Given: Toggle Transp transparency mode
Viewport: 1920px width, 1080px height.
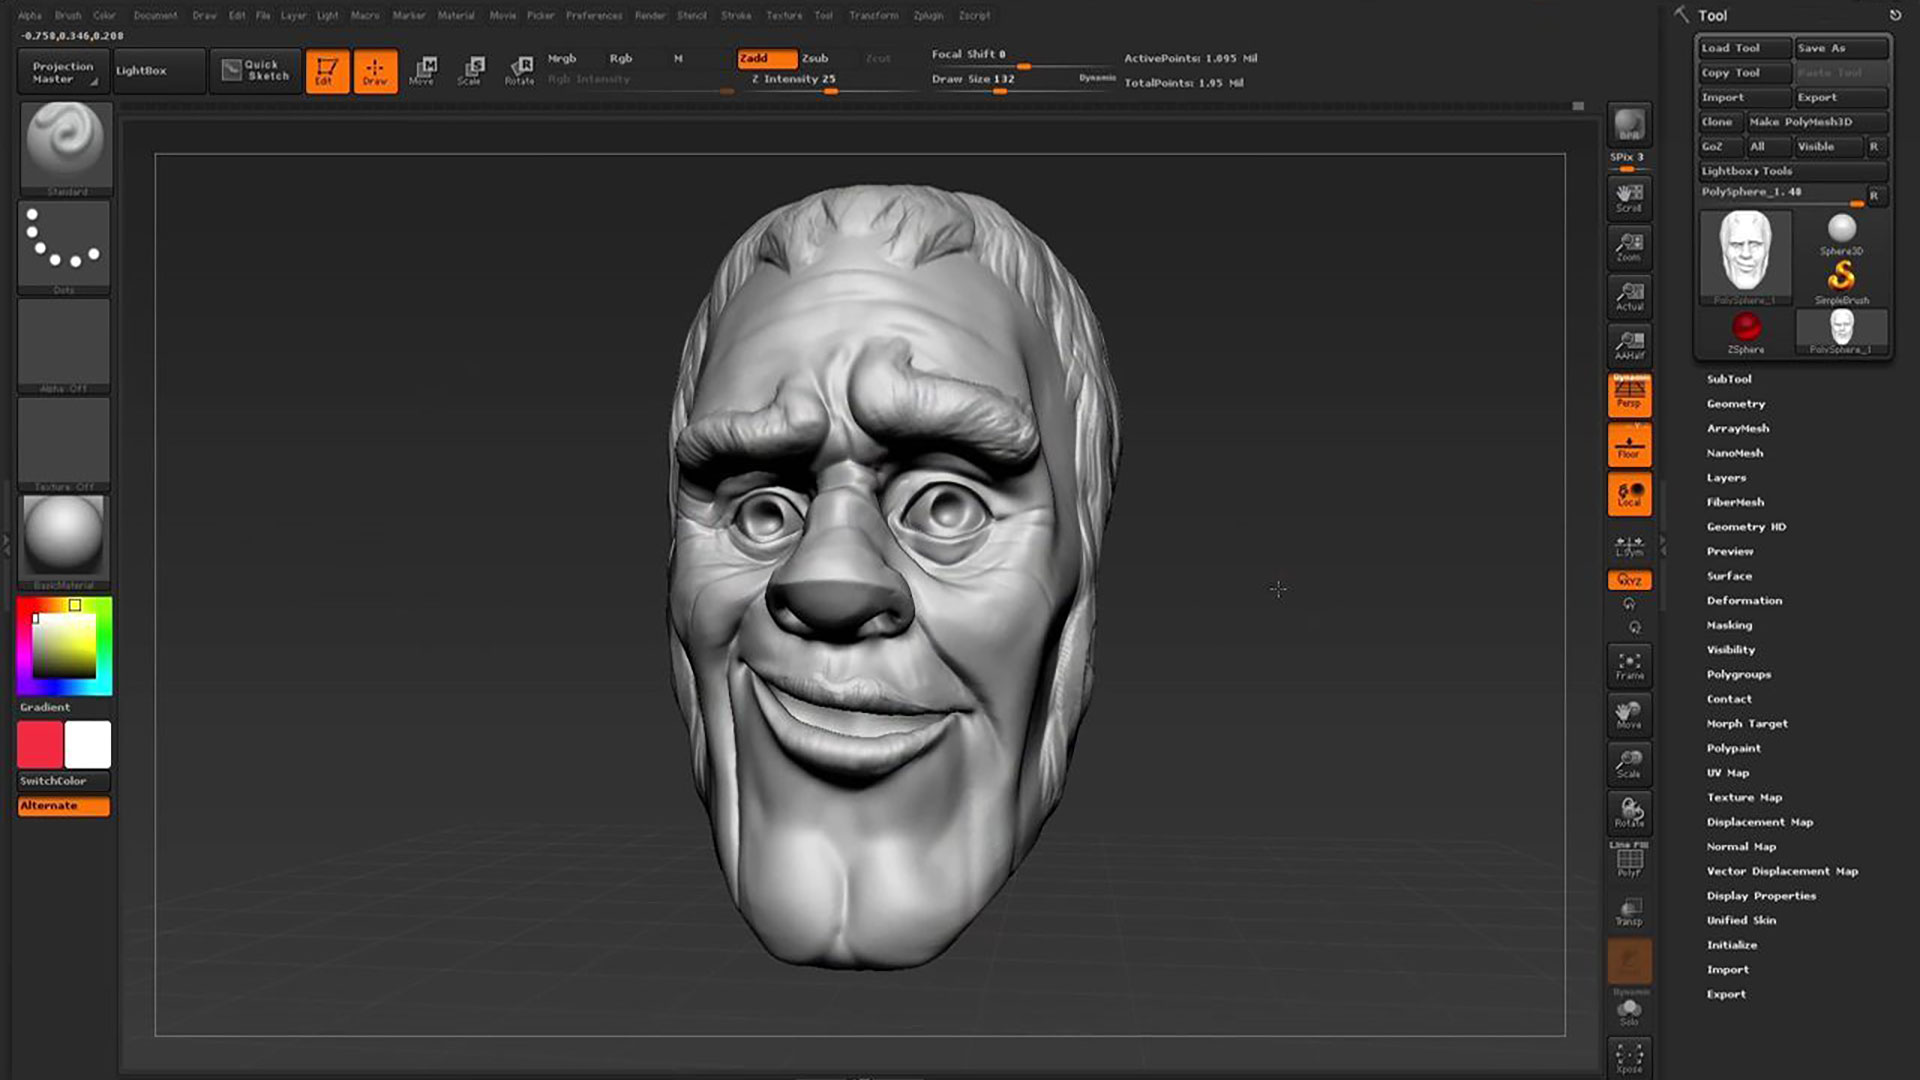Looking at the screenshot, I should click(x=1629, y=912).
